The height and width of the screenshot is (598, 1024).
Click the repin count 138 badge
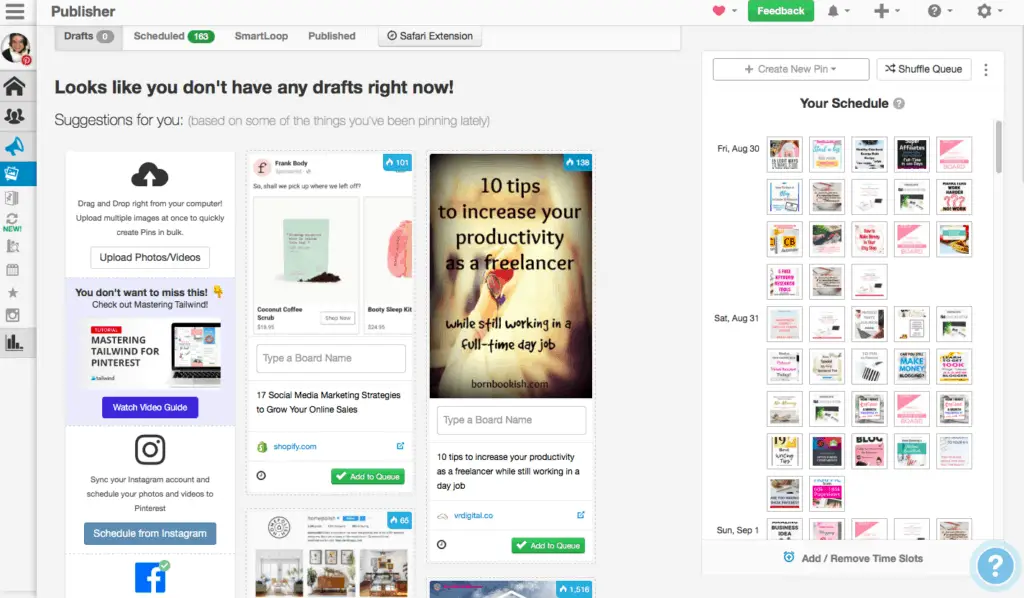click(577, 163)
